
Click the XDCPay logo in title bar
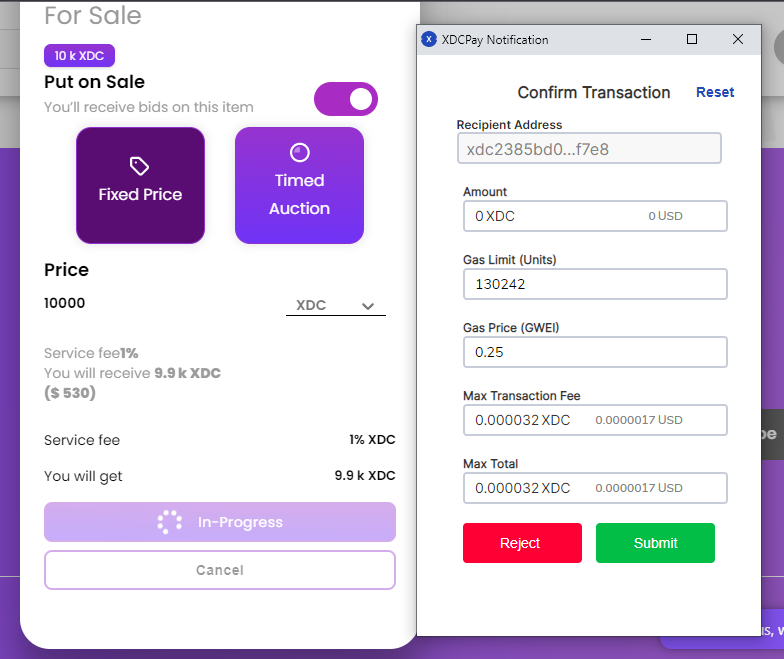[429, 40]
